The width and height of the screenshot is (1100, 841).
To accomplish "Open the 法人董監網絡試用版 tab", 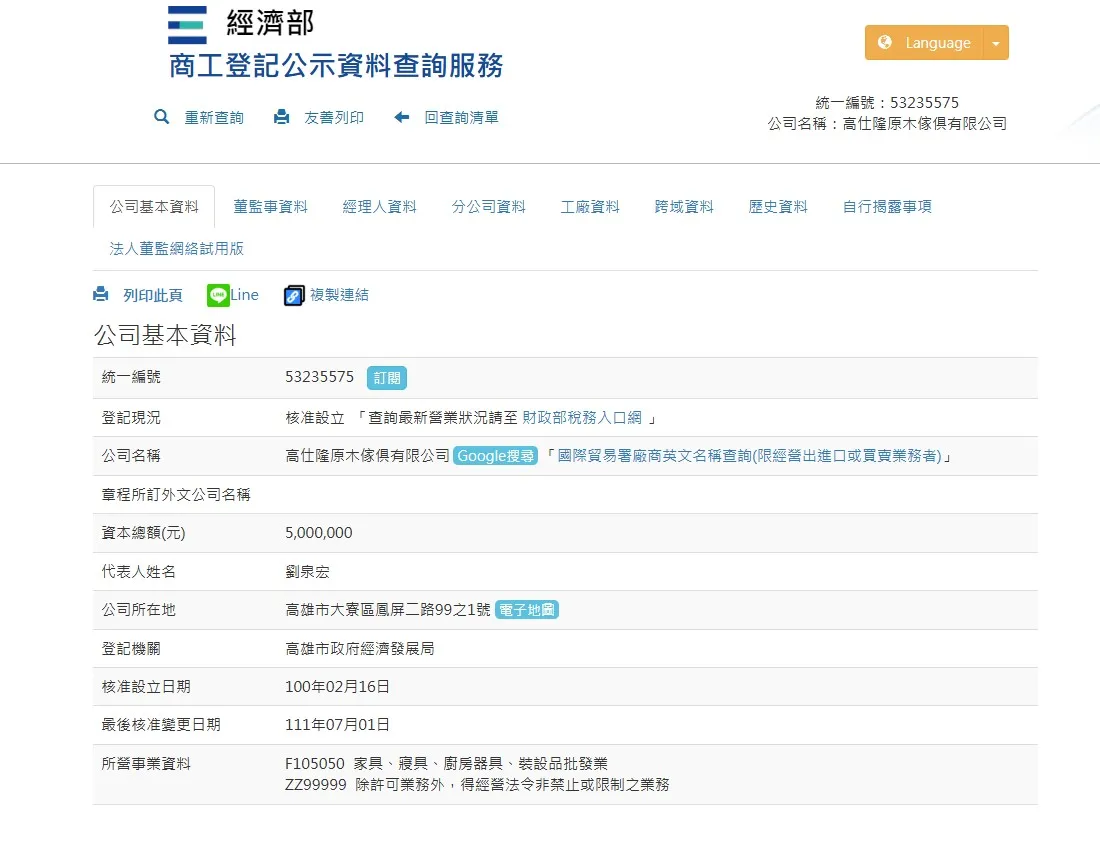I will (177, 248).
